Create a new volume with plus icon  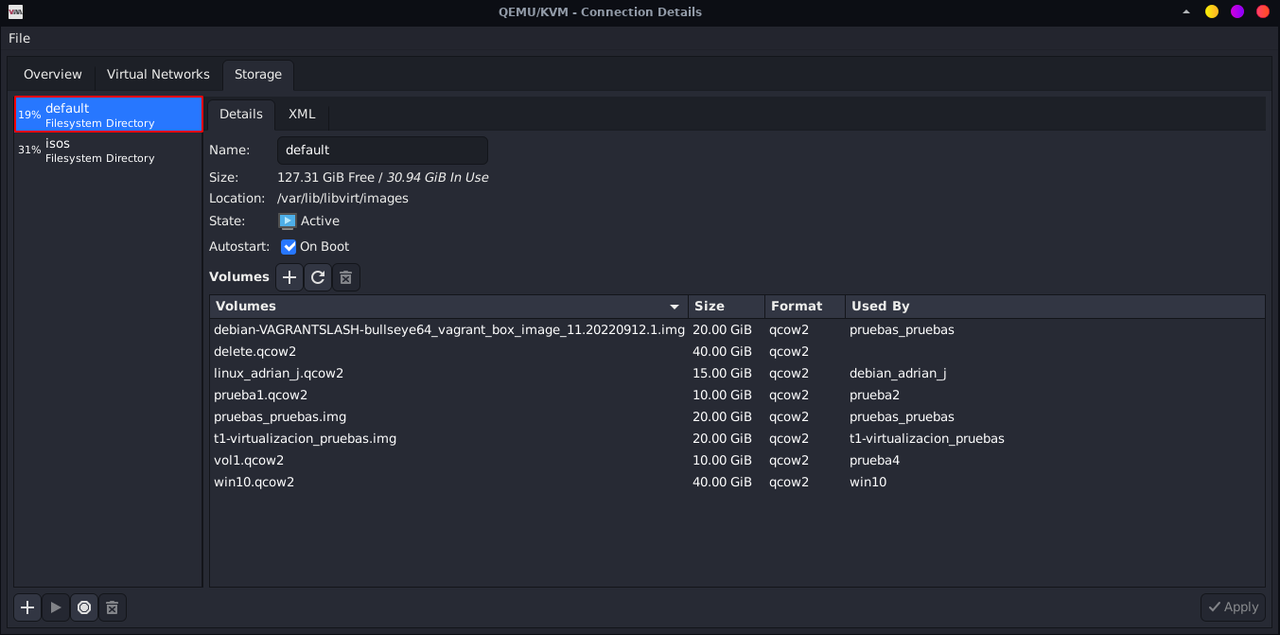289,277
